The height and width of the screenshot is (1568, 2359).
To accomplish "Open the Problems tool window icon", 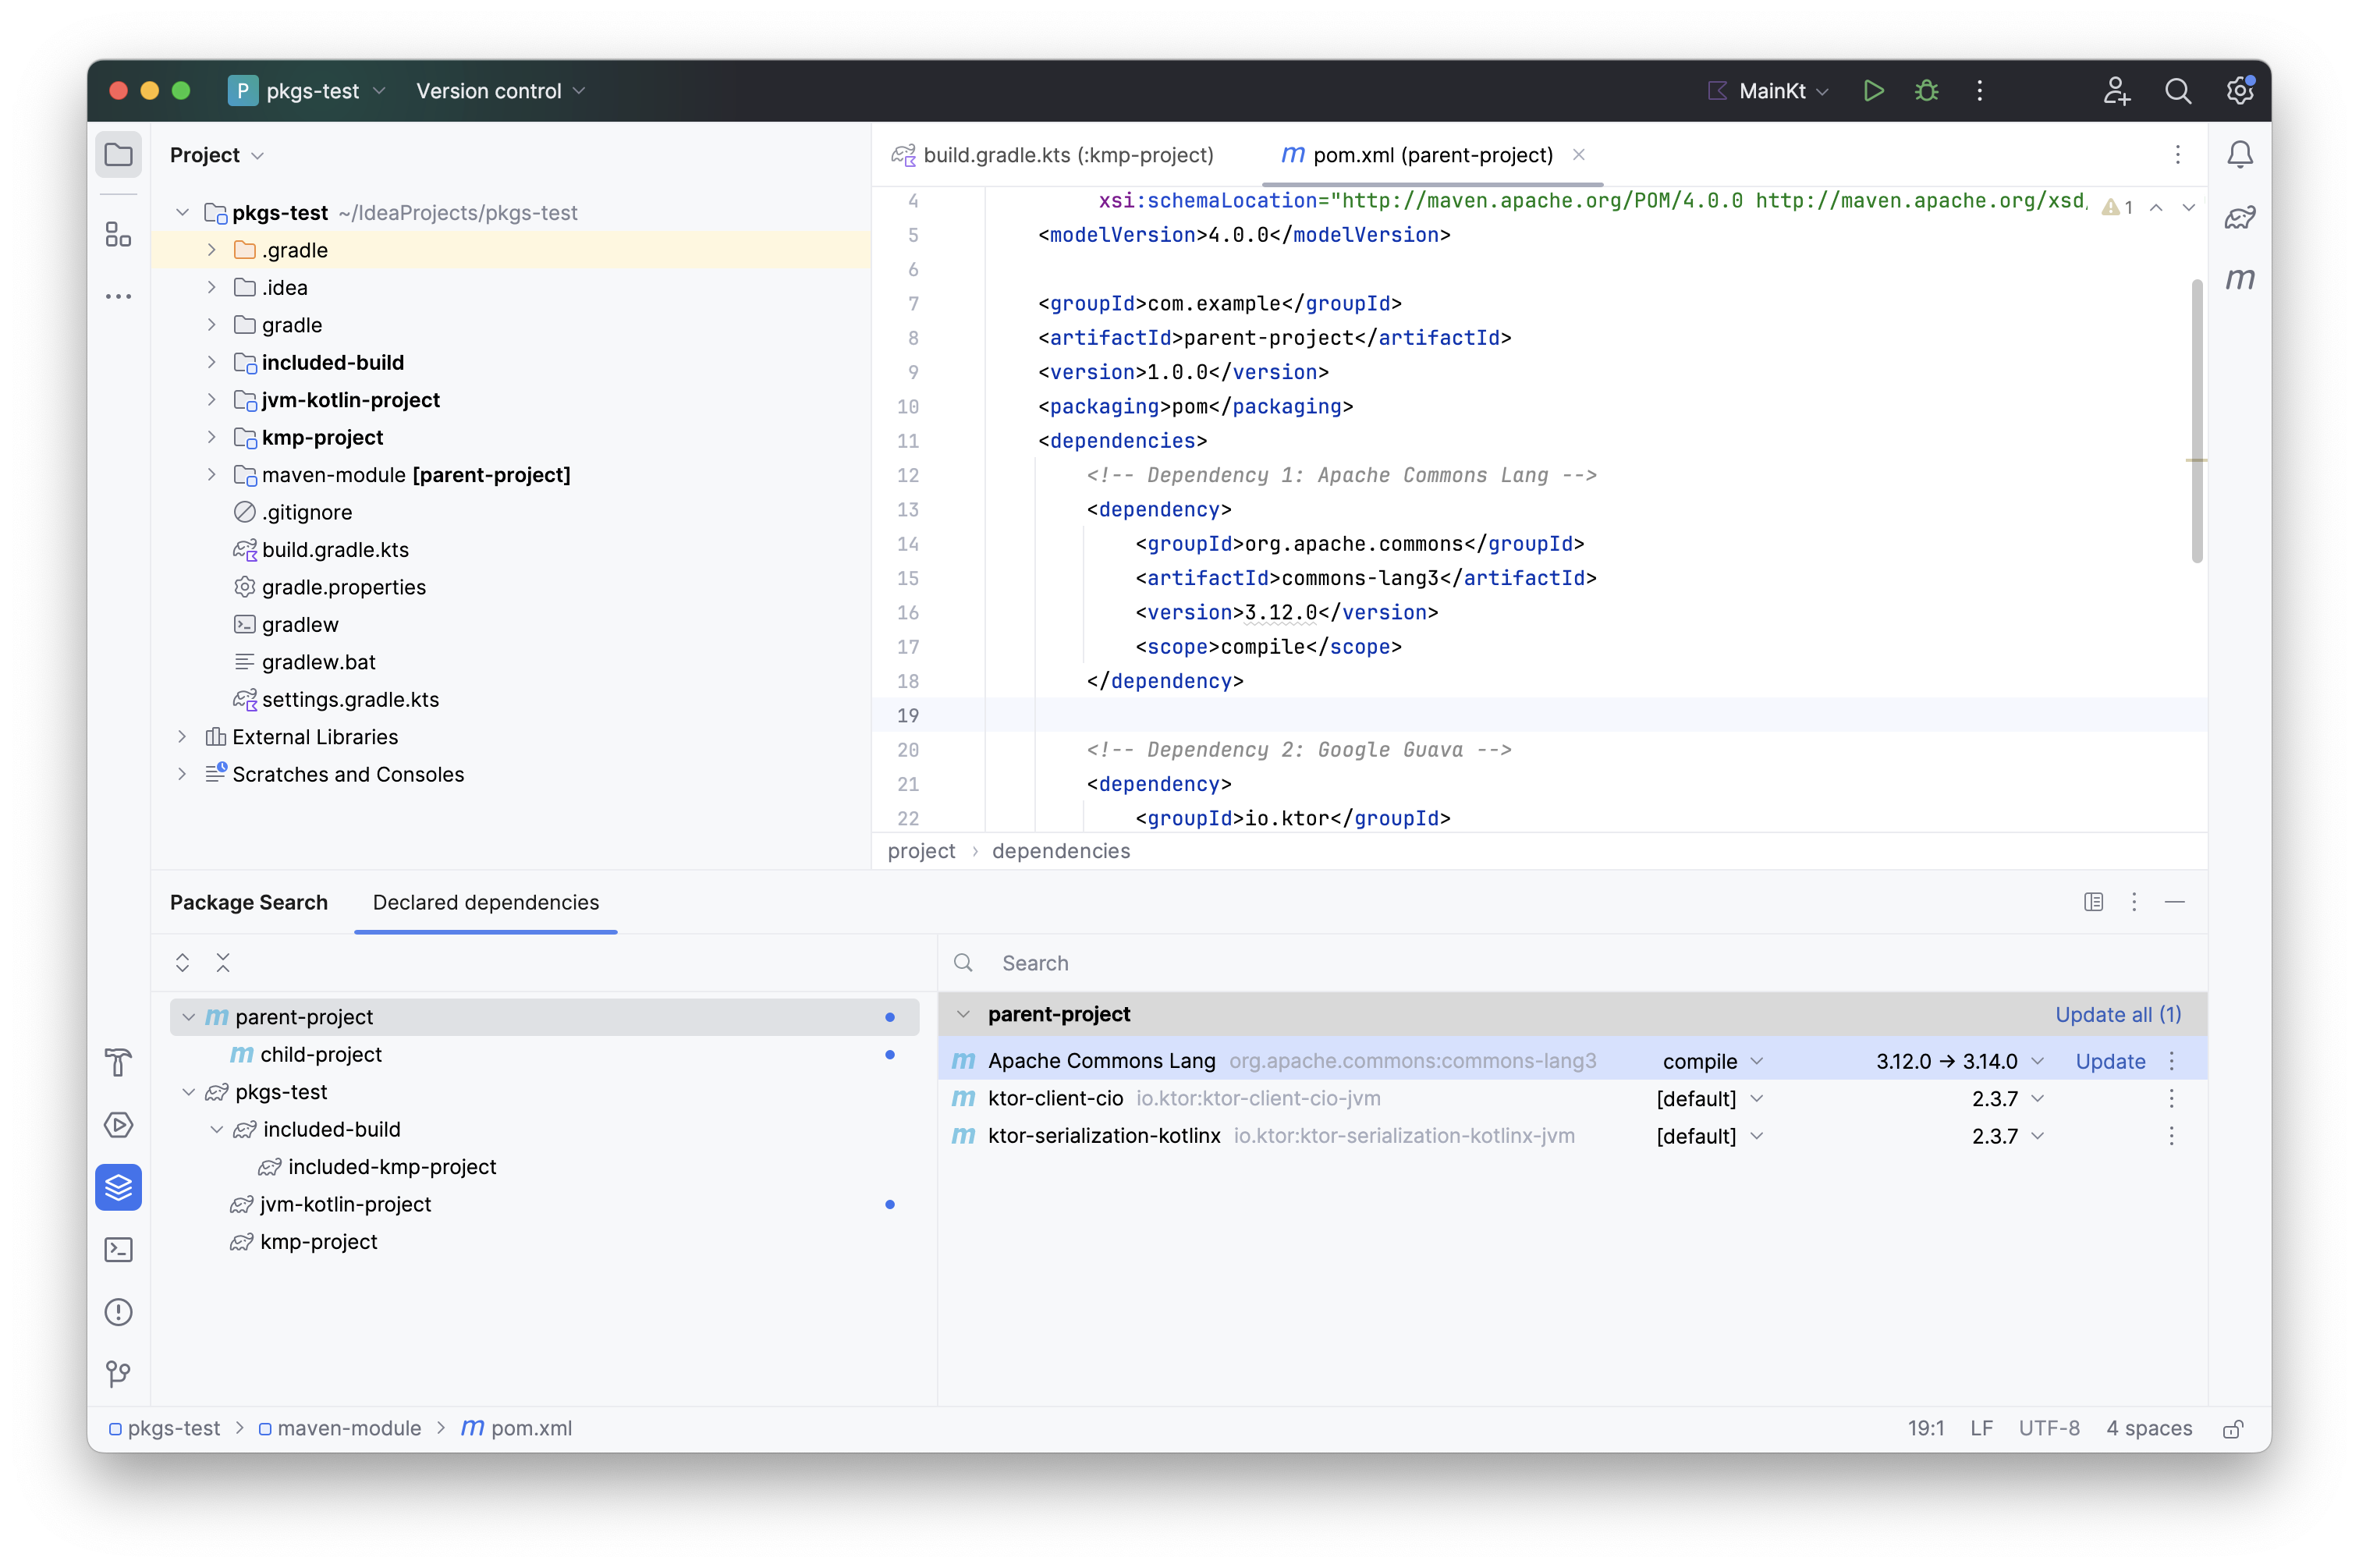I will click(118, 1311).
